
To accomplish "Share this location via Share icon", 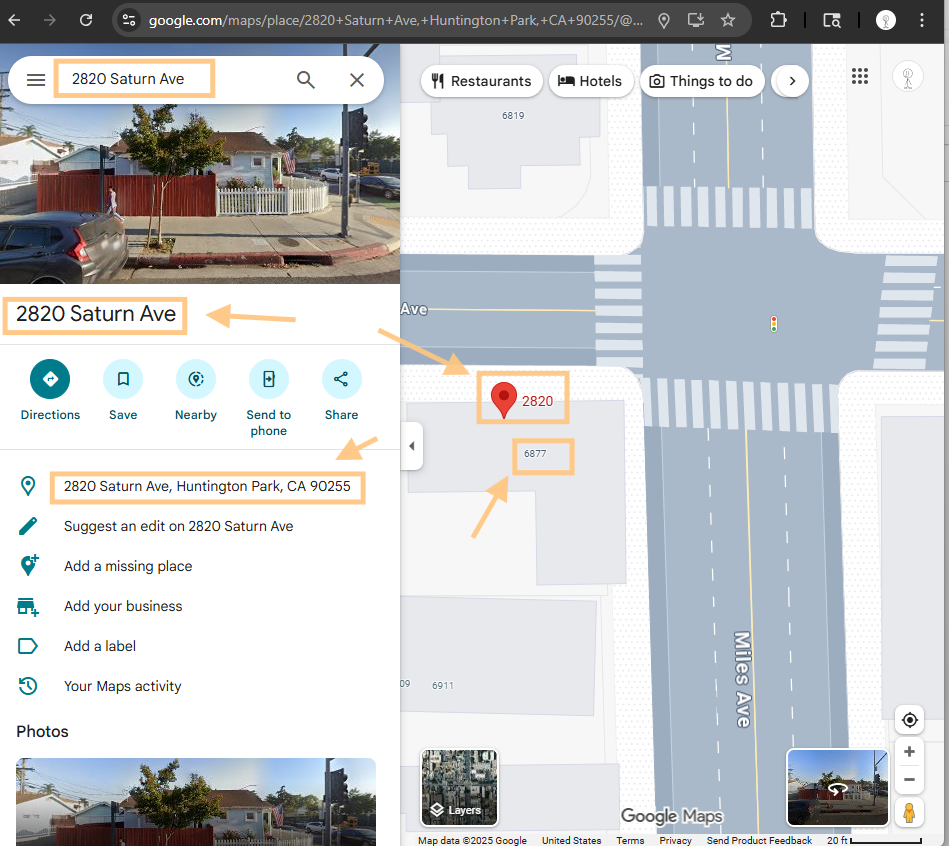I will 341,379.
